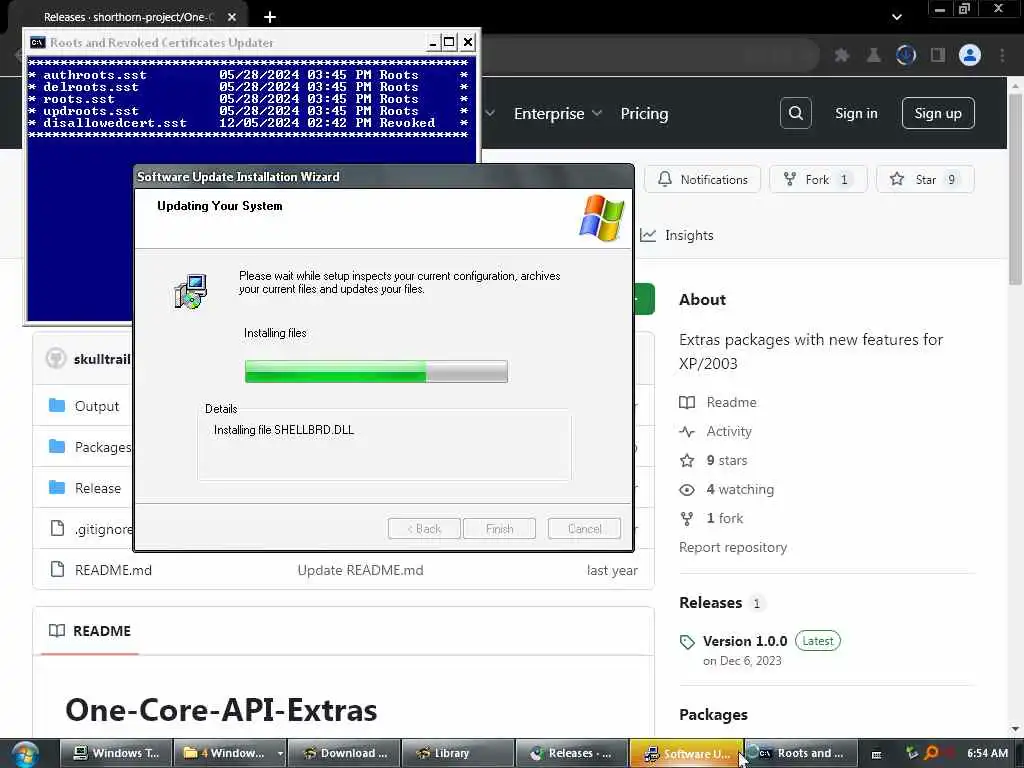Click the 6:54 AM clock
The height and width of the screenshot is (768, 1024).
987,754
